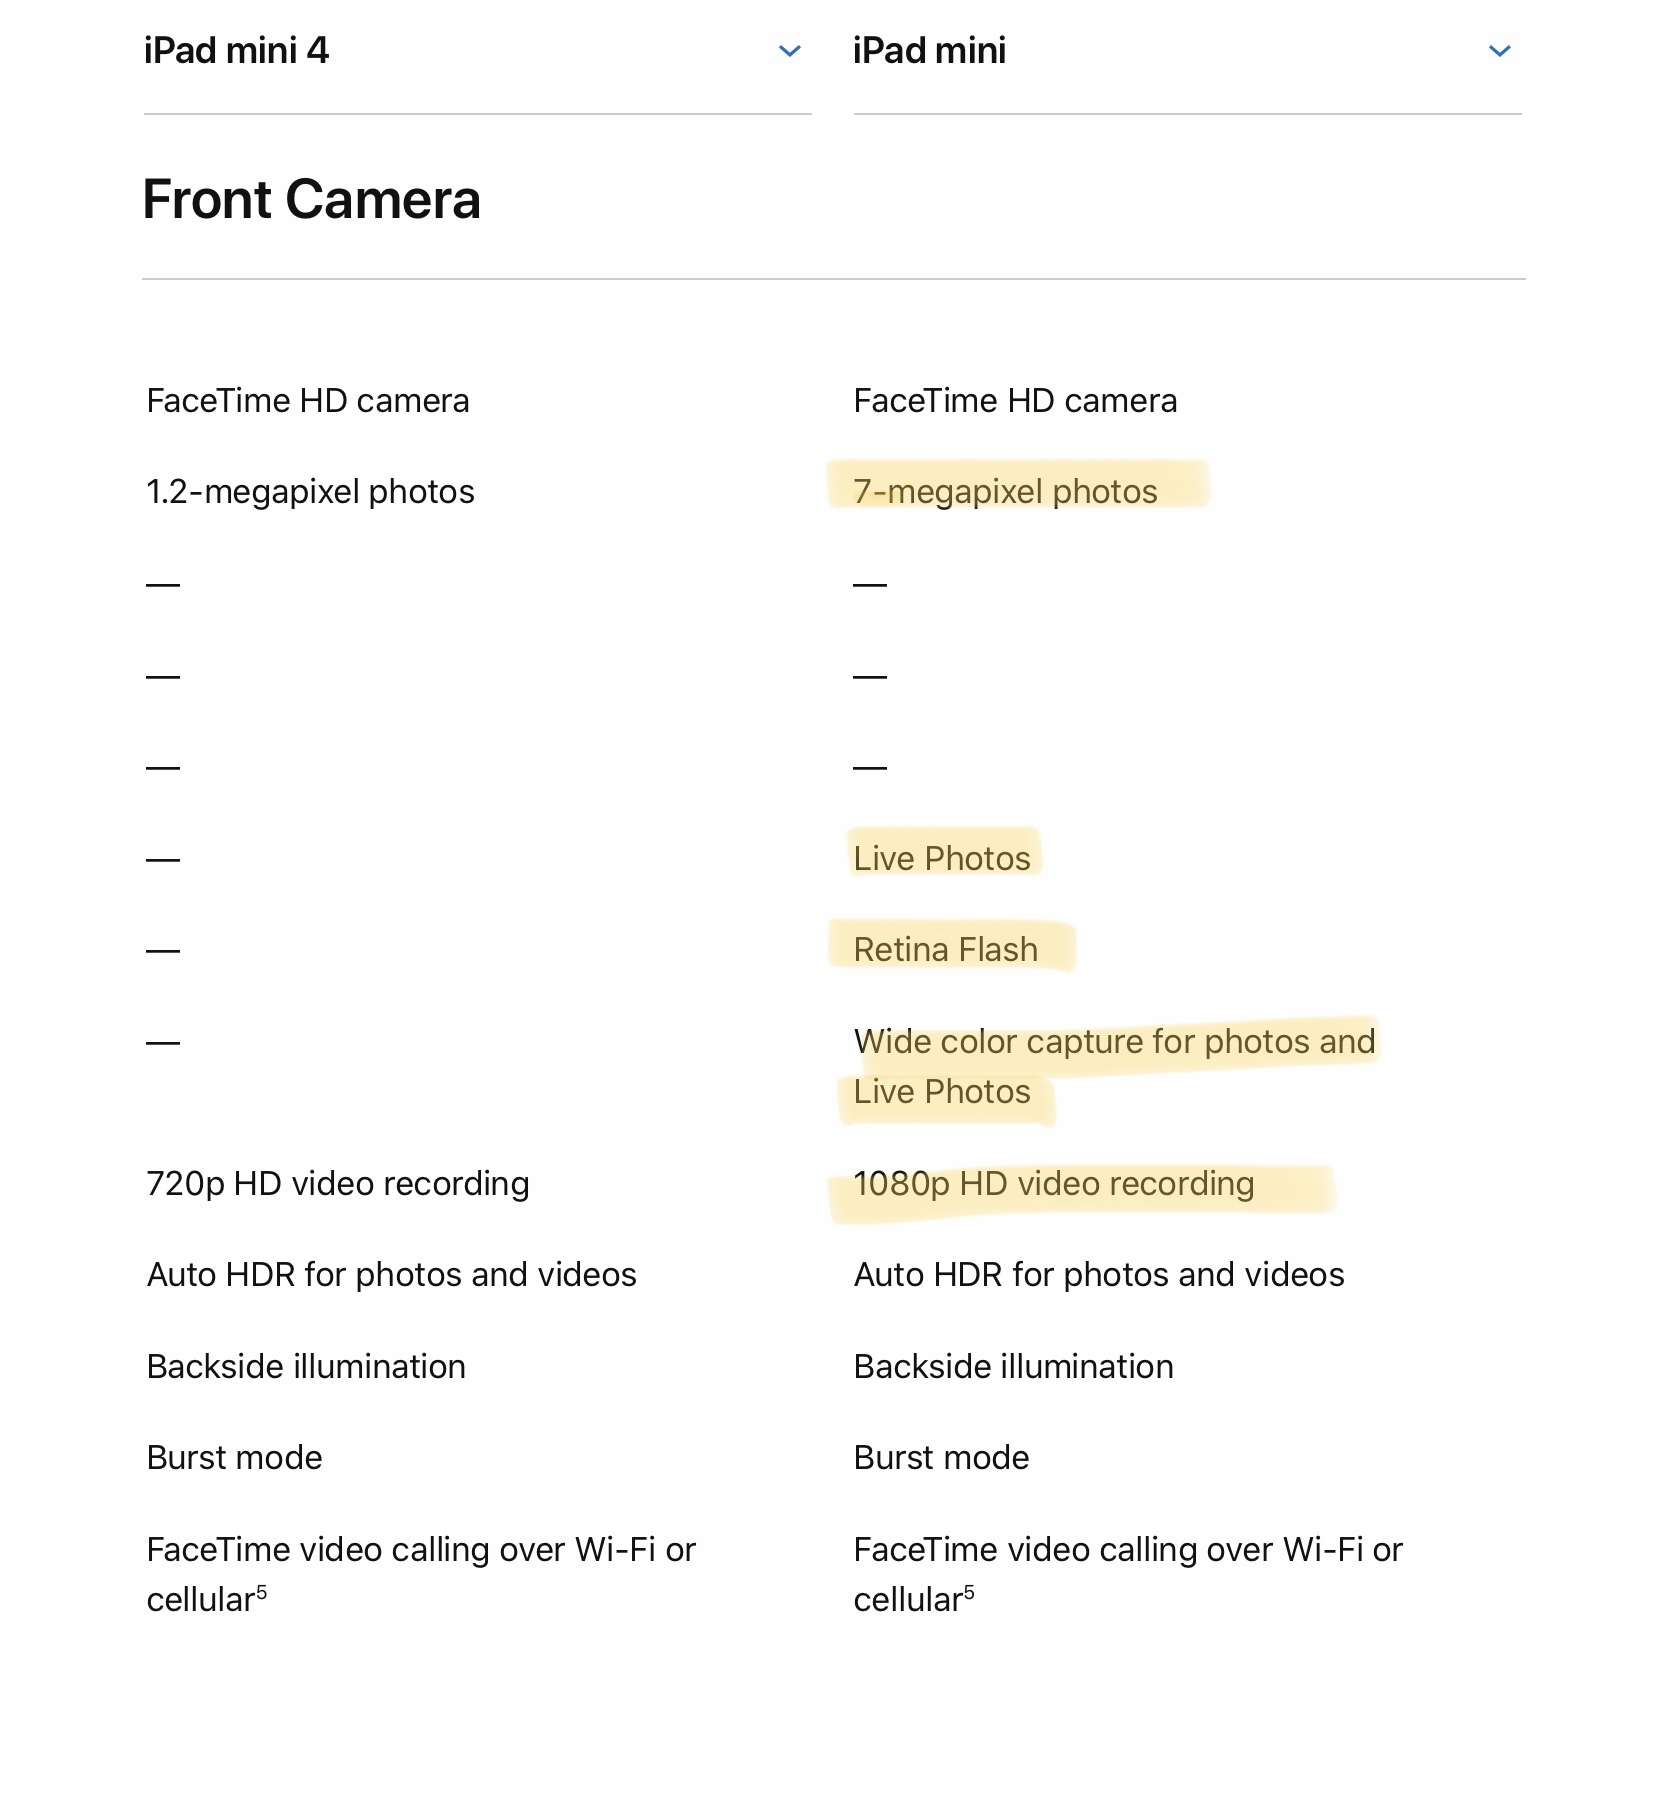The height and width of the screenshot is (1802, 1668).
Task: Open the iPad mini 4 model dropdown chevron
Action: pos(789,51)
